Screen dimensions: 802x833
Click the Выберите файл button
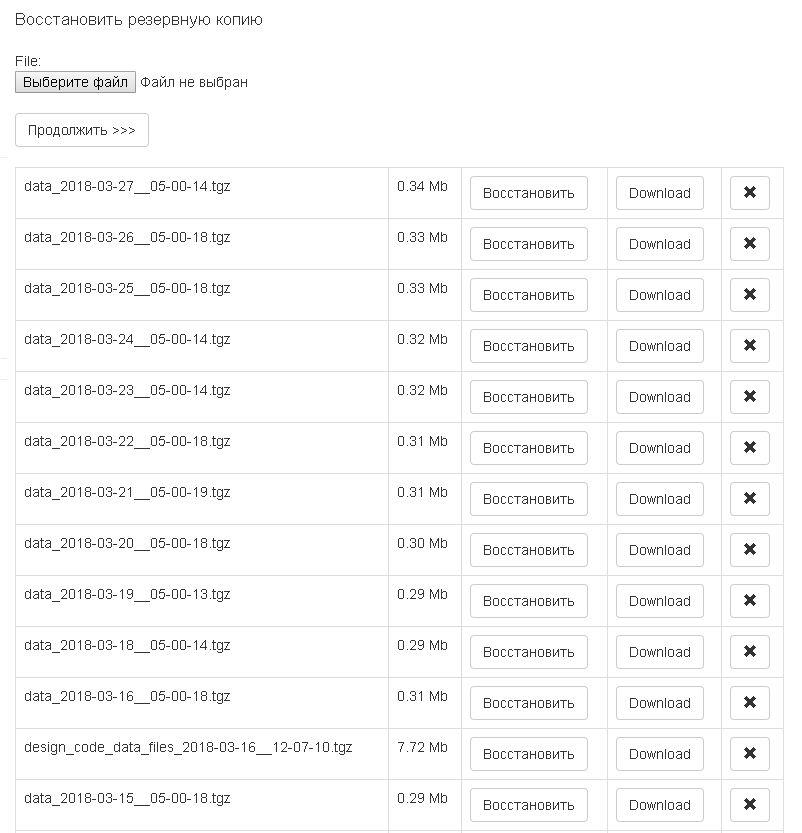(x=75, y=82)
